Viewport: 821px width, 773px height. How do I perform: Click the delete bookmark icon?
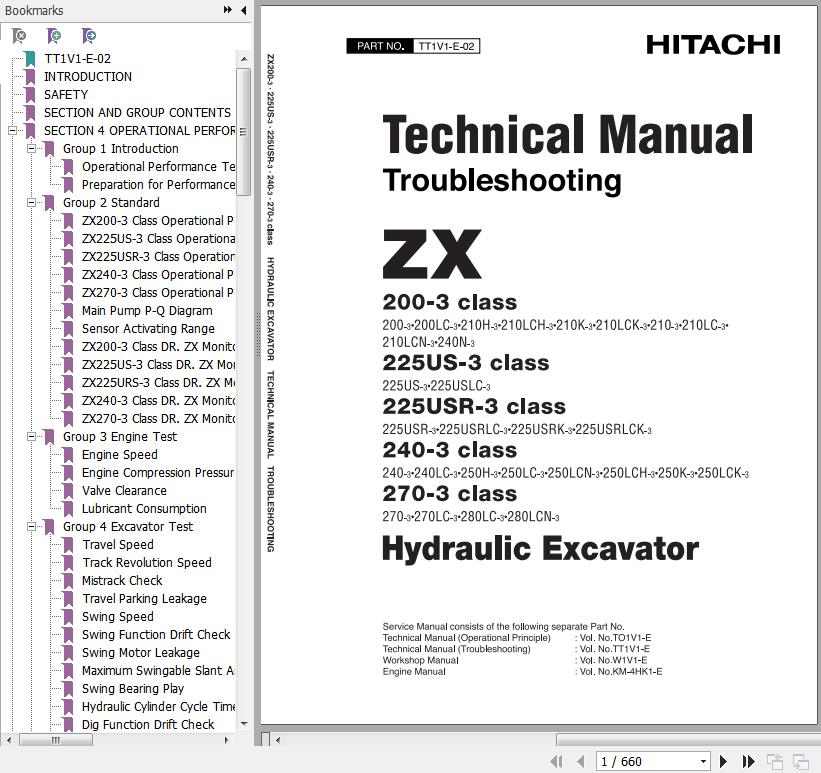point(19,36)
